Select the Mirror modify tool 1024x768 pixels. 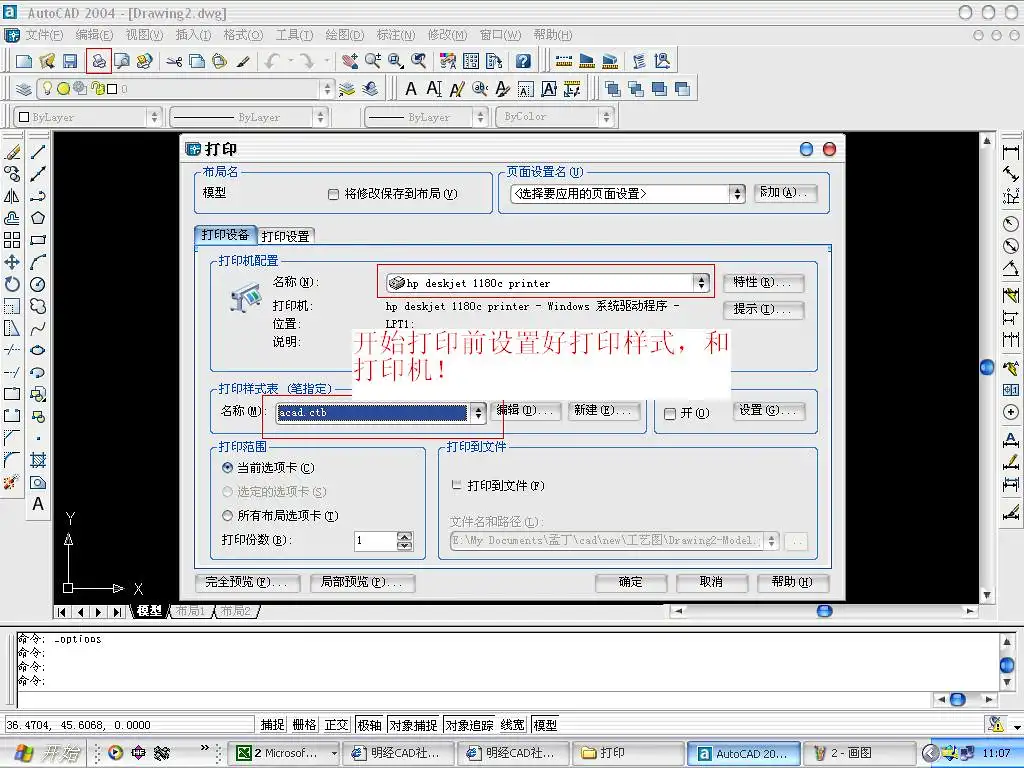click(12, 196)
